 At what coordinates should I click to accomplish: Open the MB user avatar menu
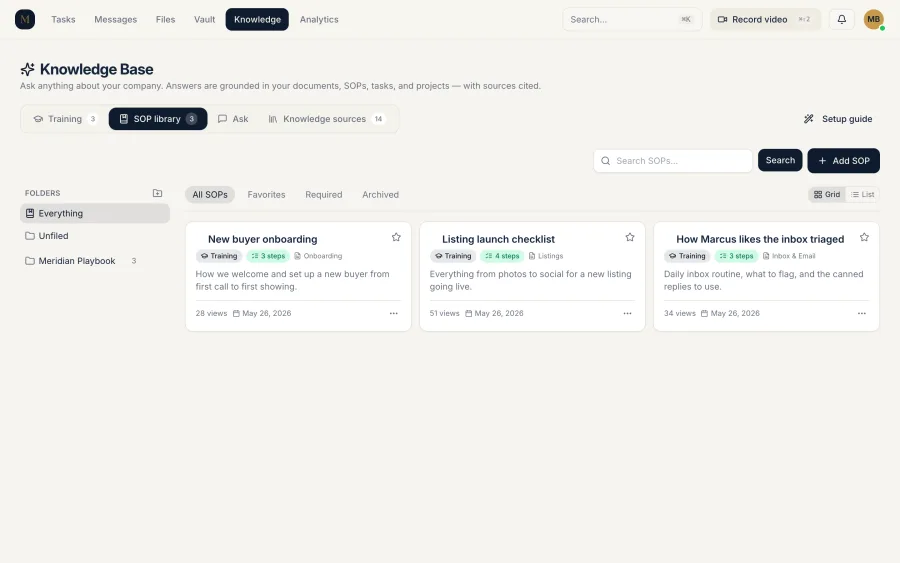coord(874,20)
